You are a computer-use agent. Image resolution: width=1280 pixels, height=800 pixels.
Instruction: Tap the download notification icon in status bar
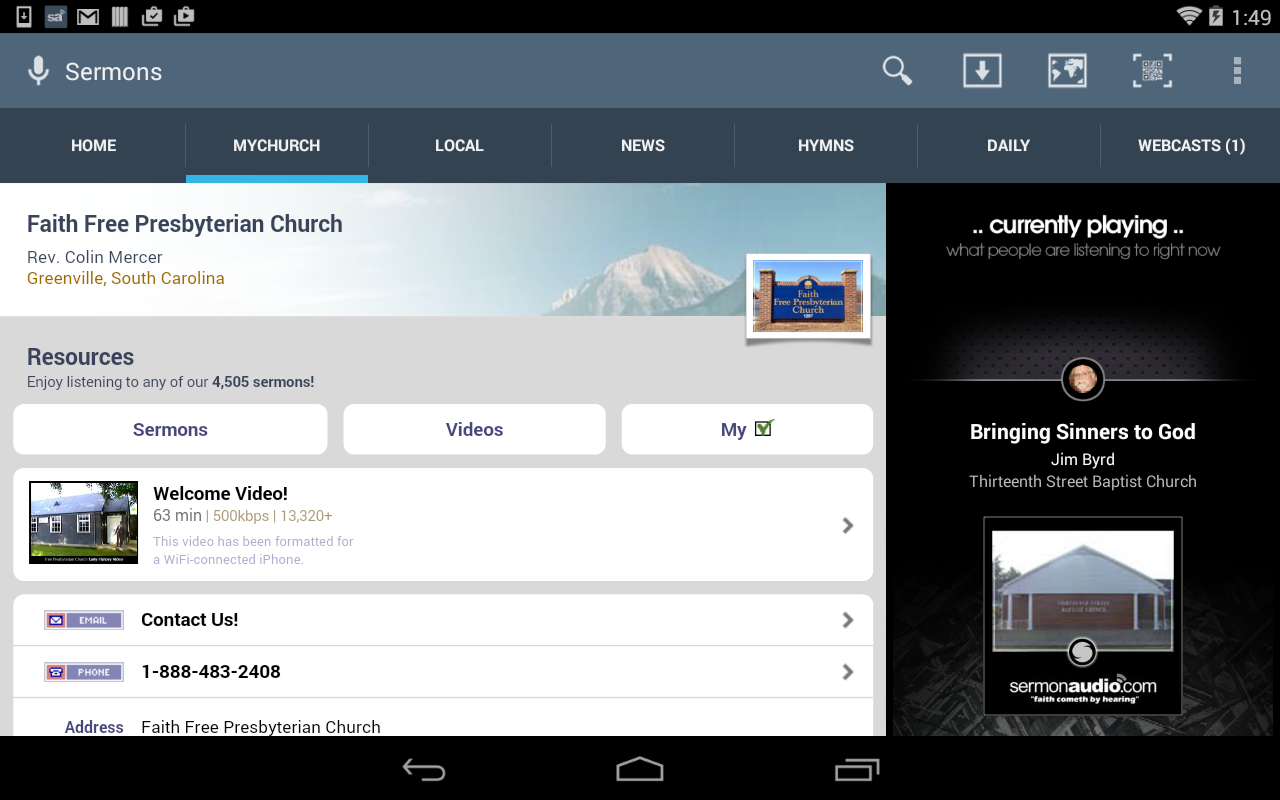(24, 16)
